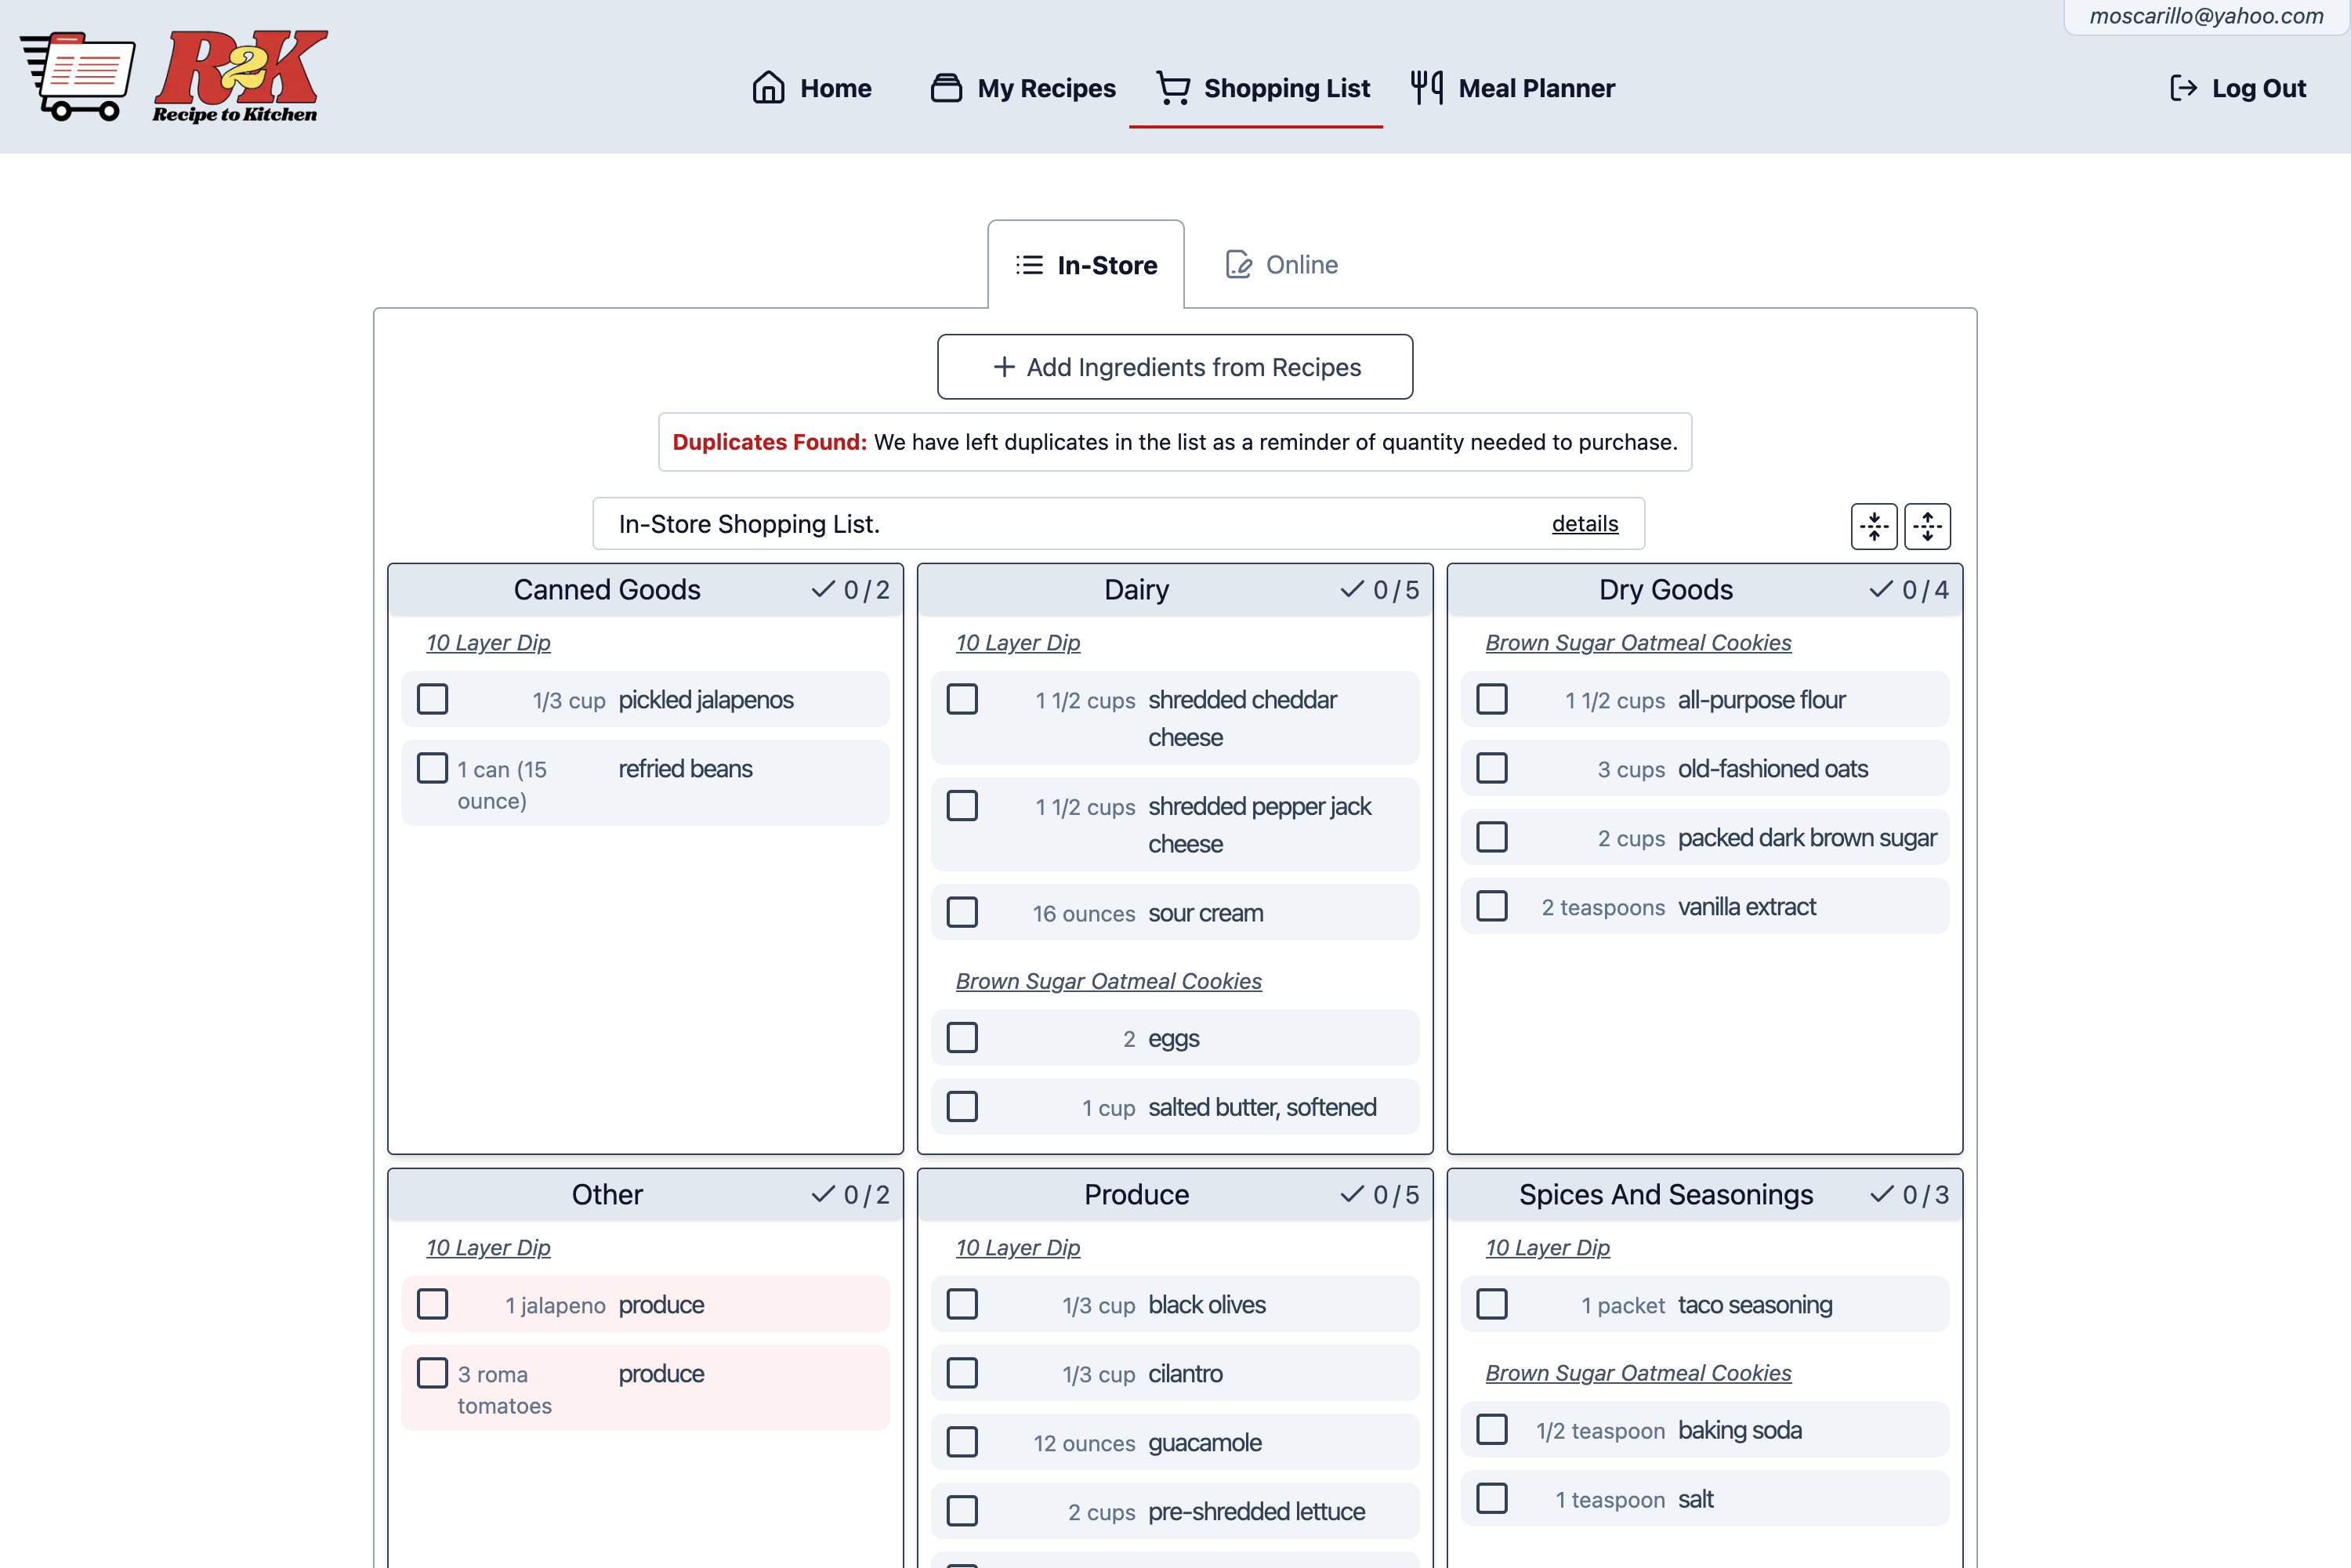Click the Log Out arrow icon
2351x1568 pixels.
point(2183,88)
